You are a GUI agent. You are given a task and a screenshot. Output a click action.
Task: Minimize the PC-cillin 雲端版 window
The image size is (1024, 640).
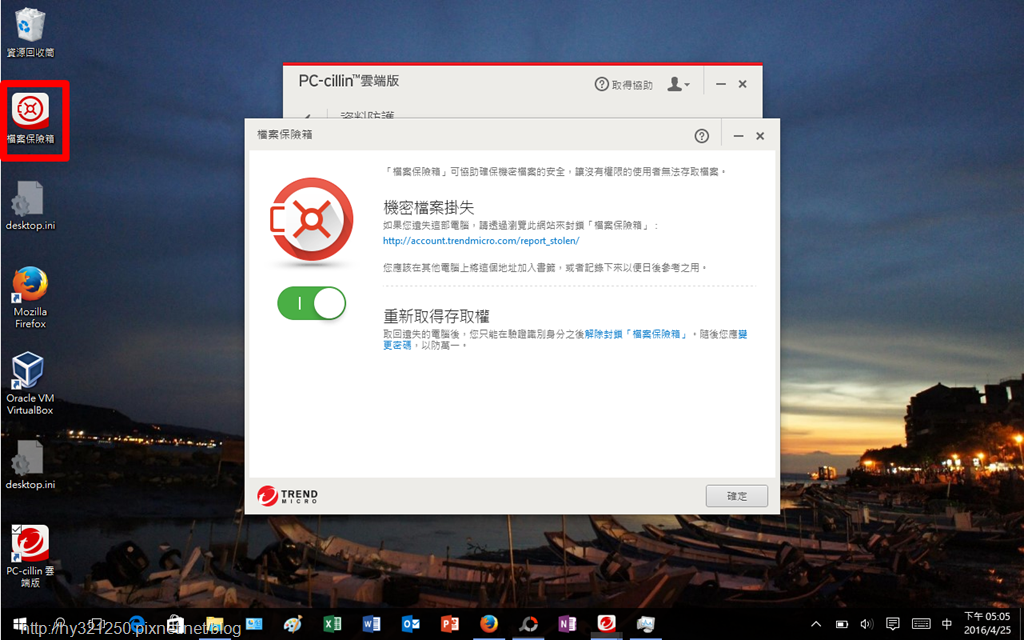click(720, 84)
